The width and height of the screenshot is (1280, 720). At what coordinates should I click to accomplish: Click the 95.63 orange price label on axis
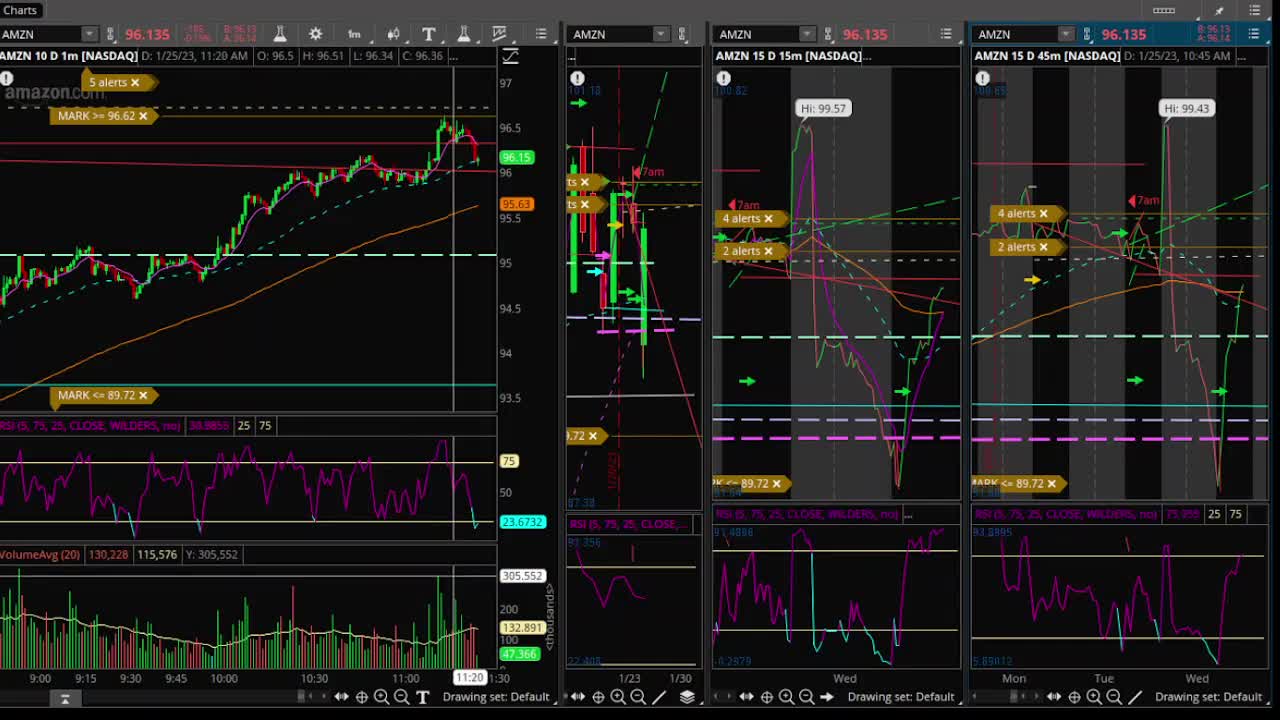516,204
